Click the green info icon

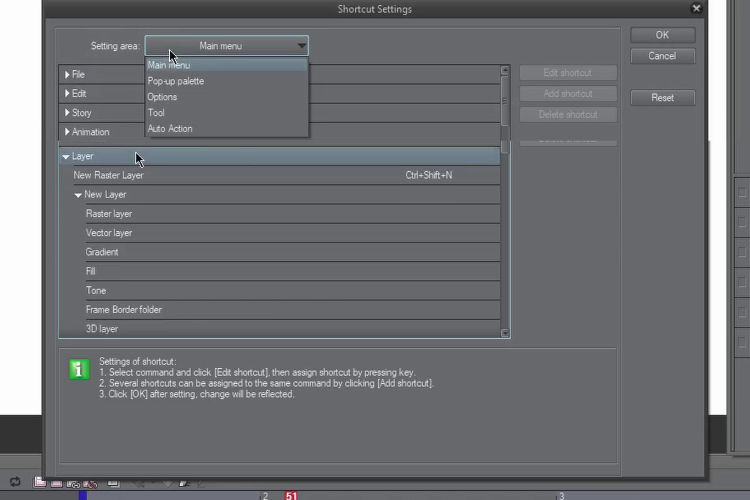click(79, 369)
